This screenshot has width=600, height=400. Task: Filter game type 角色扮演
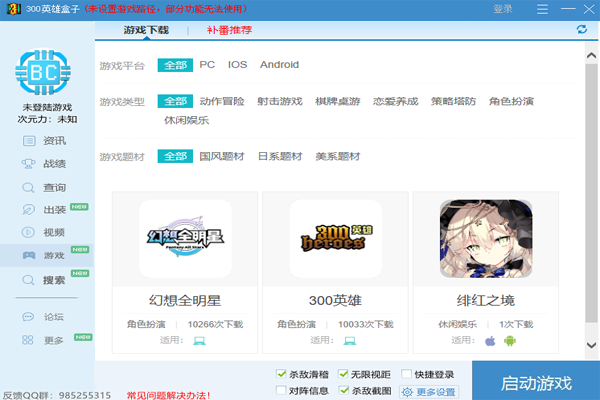(x=511, y=101)
